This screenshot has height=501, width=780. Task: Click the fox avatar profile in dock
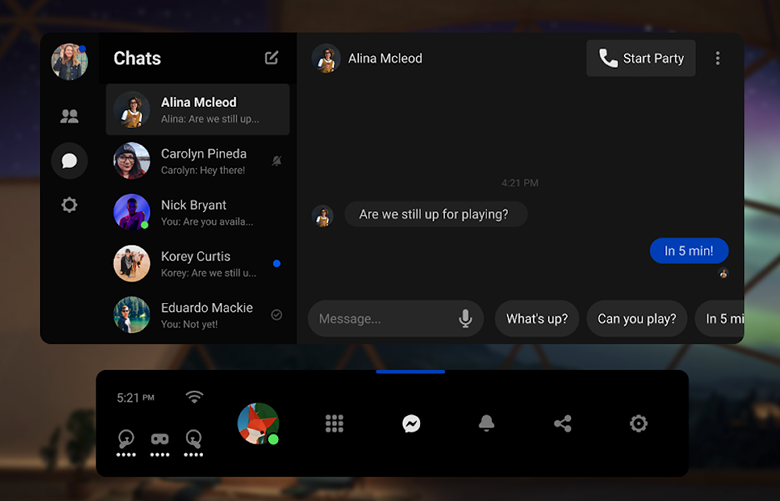[x=258, y=424]
